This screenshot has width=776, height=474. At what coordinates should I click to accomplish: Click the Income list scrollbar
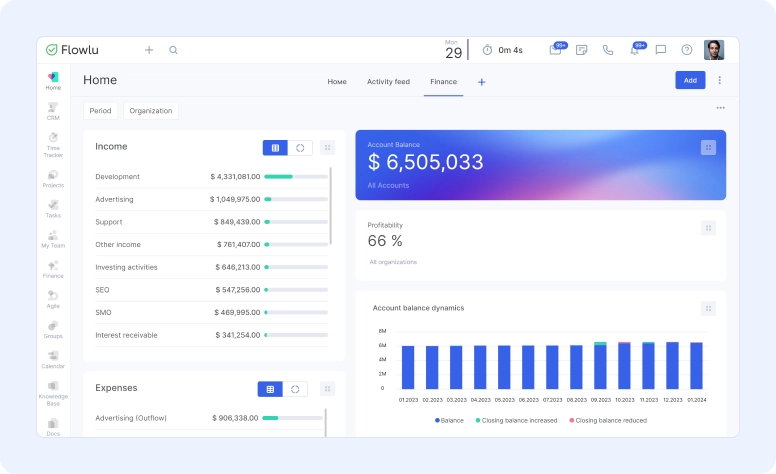pyautogui.click(x=330, y=206)
